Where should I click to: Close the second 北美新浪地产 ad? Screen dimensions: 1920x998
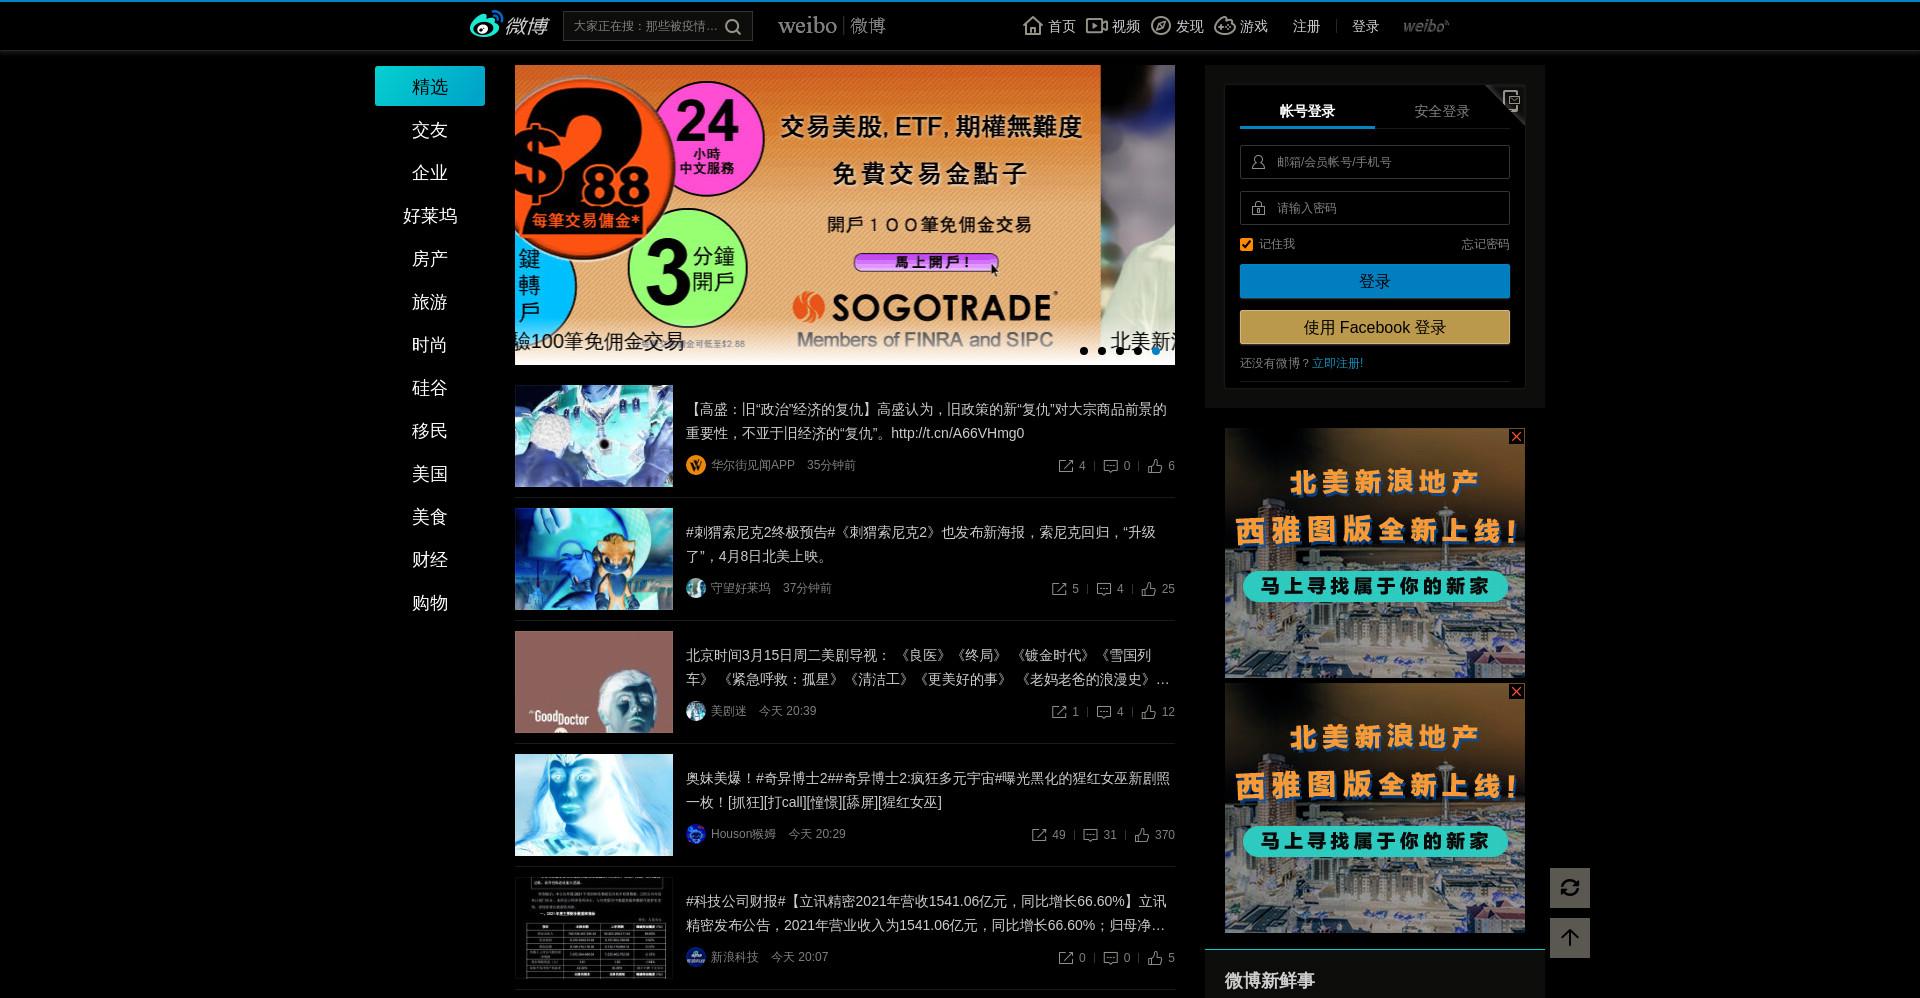click(x=1517, y=692)
